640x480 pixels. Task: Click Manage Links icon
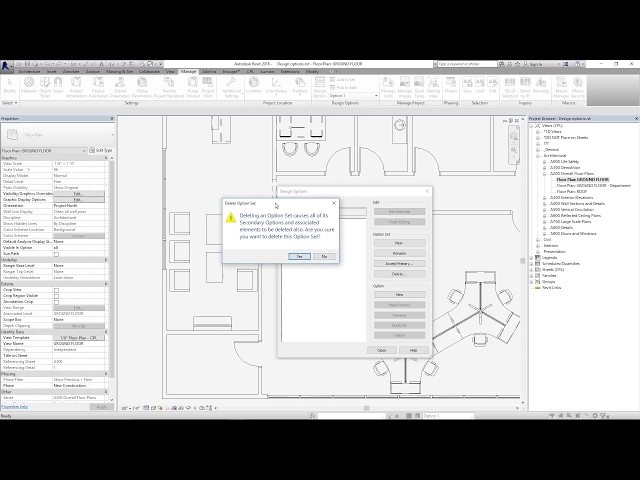click(388, 87)
